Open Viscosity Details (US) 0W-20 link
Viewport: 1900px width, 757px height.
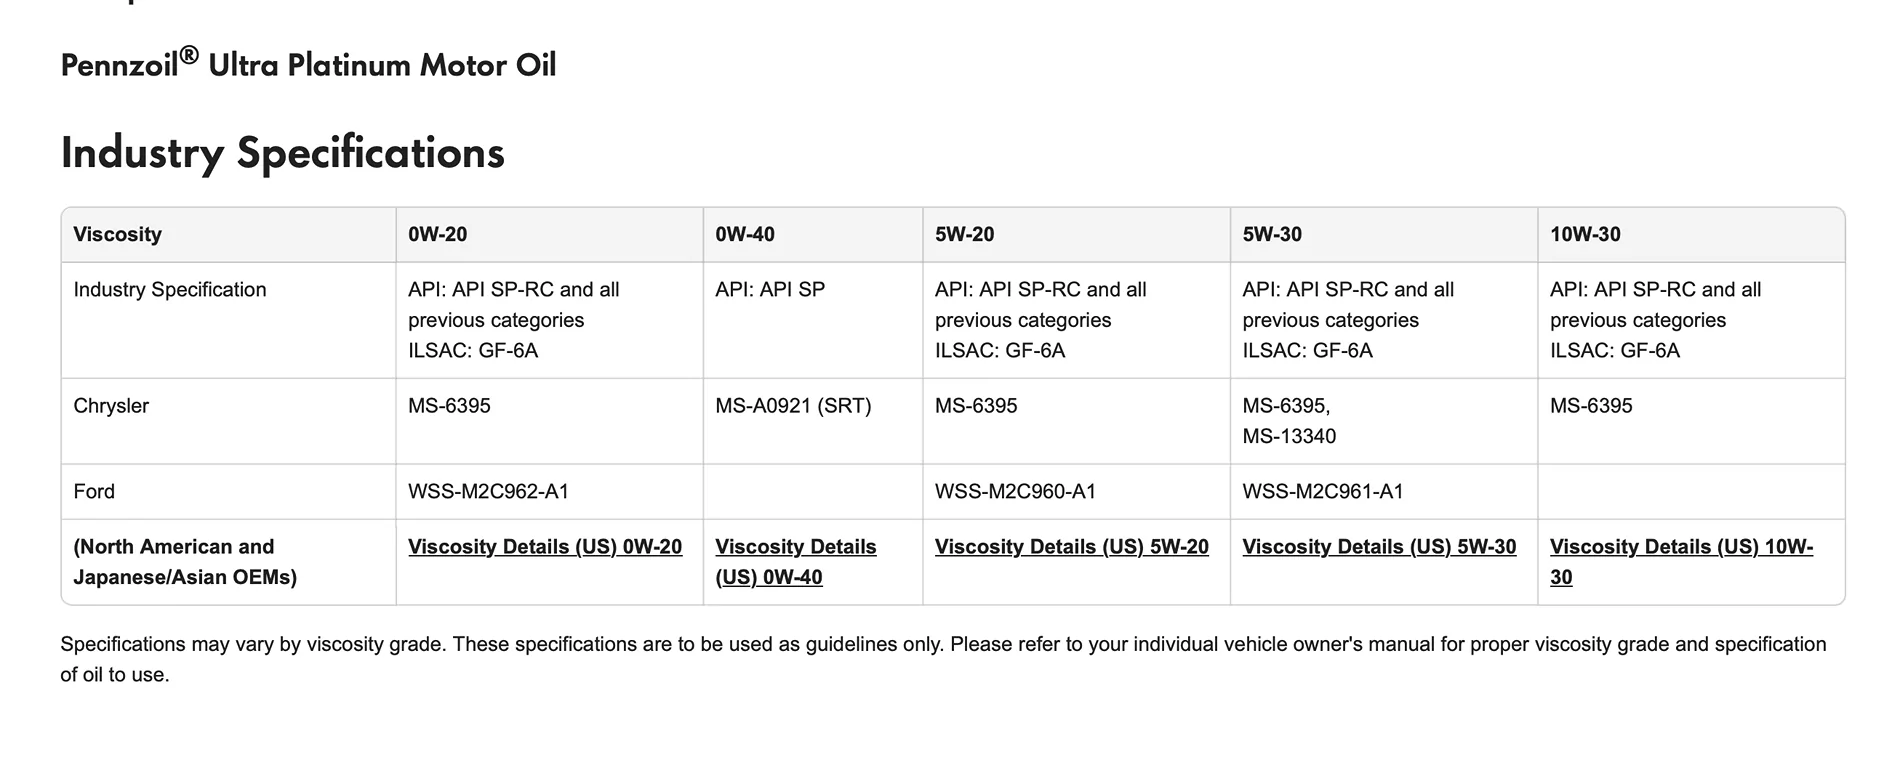545,547
